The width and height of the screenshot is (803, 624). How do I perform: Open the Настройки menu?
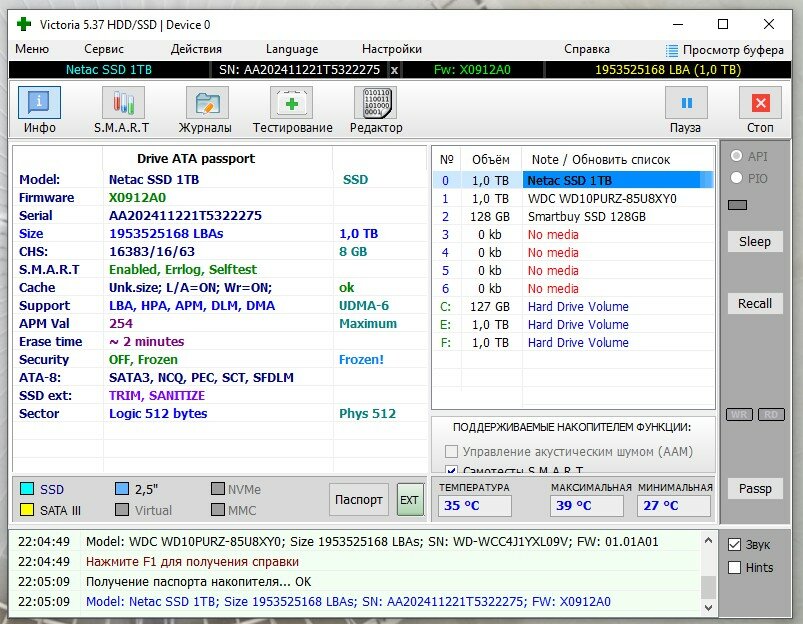click(x=392, y=49)
